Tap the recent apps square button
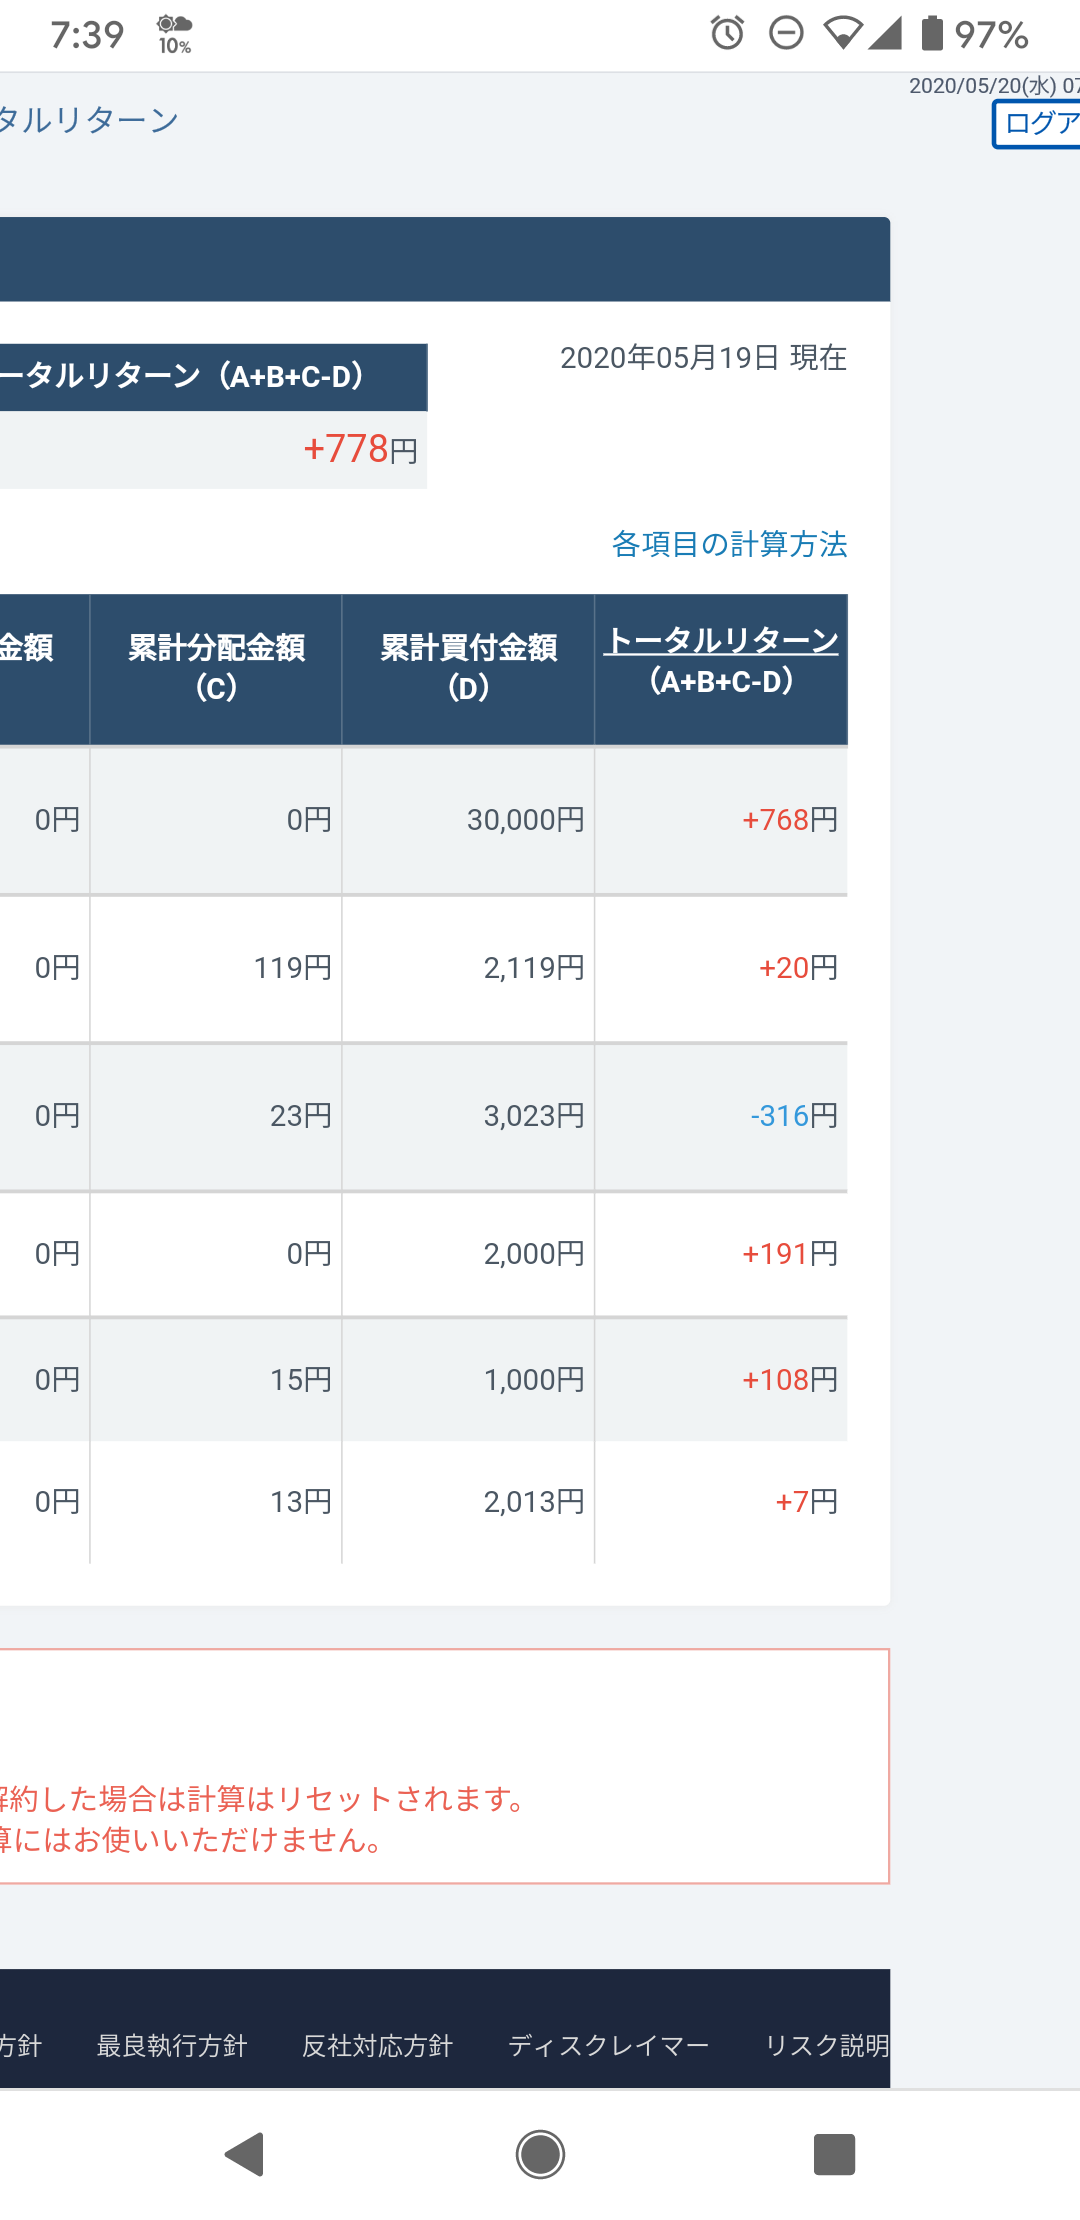The height and width of the screenshot is (2220, 1080). [x=834, y=2154]
